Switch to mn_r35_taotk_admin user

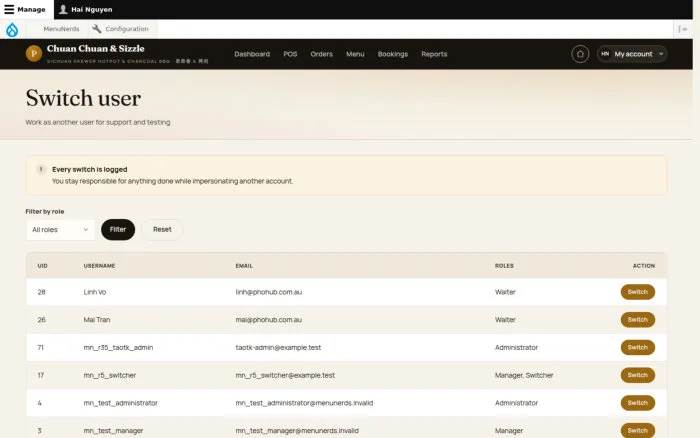pyautogui.click(x=638, y=347)
